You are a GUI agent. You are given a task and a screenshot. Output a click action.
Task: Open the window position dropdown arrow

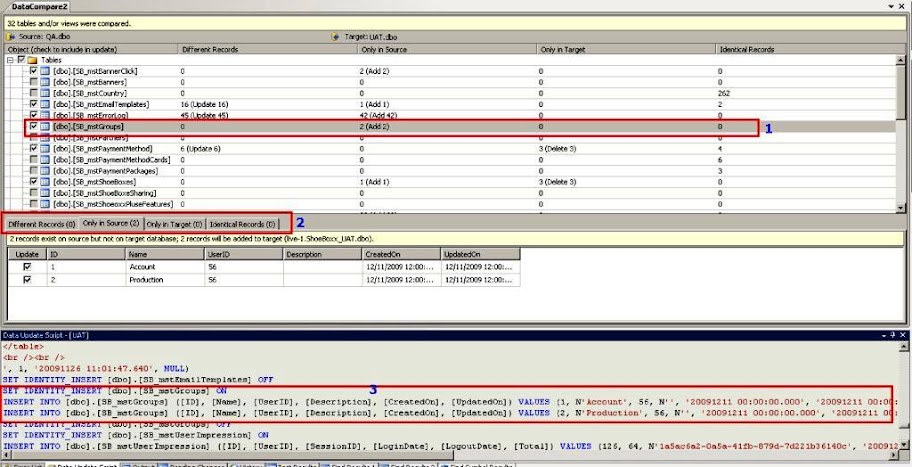pos(890,6)
